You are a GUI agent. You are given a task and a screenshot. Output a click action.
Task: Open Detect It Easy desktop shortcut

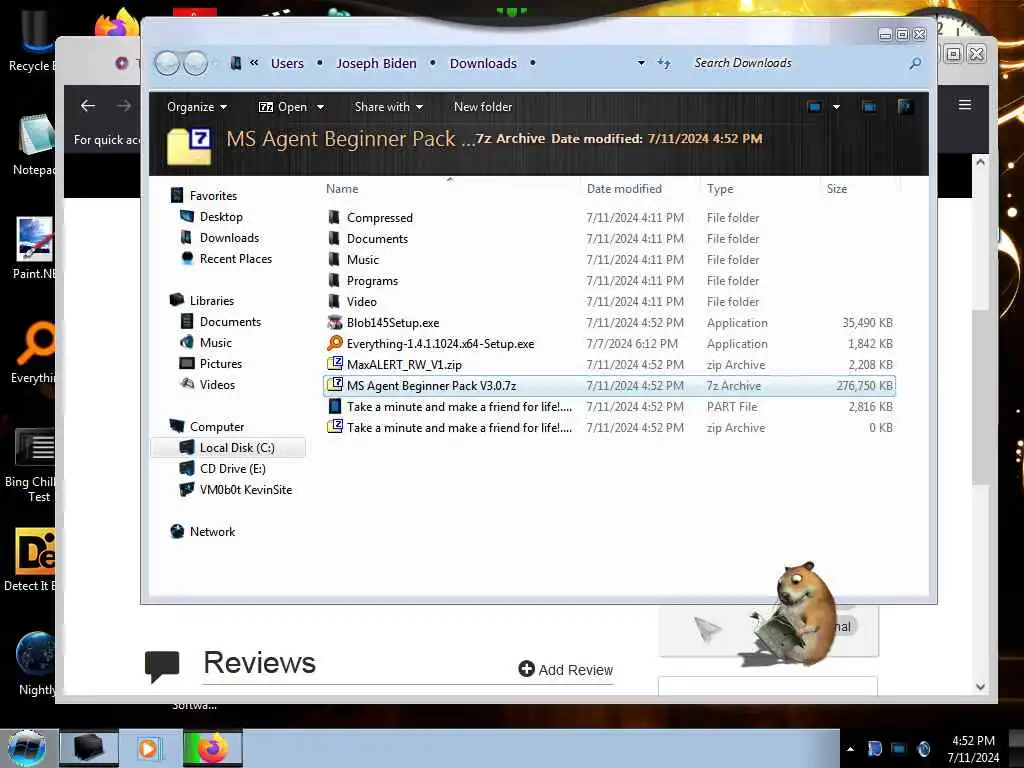click(31, 560)
